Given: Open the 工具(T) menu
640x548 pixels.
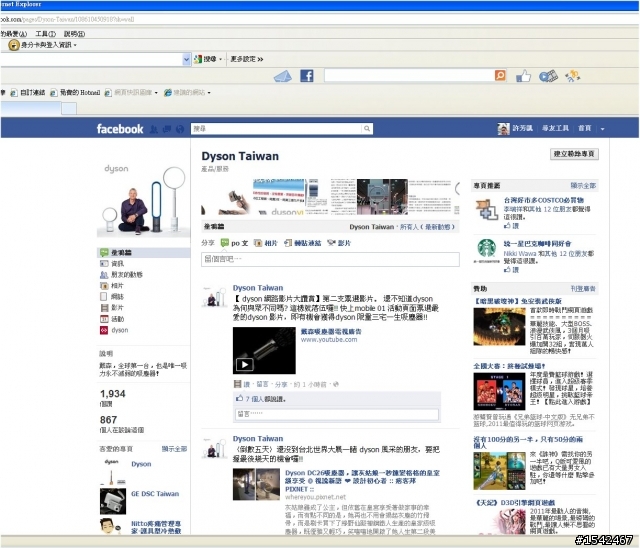Looking at the screenshot, I should [45, 34].
